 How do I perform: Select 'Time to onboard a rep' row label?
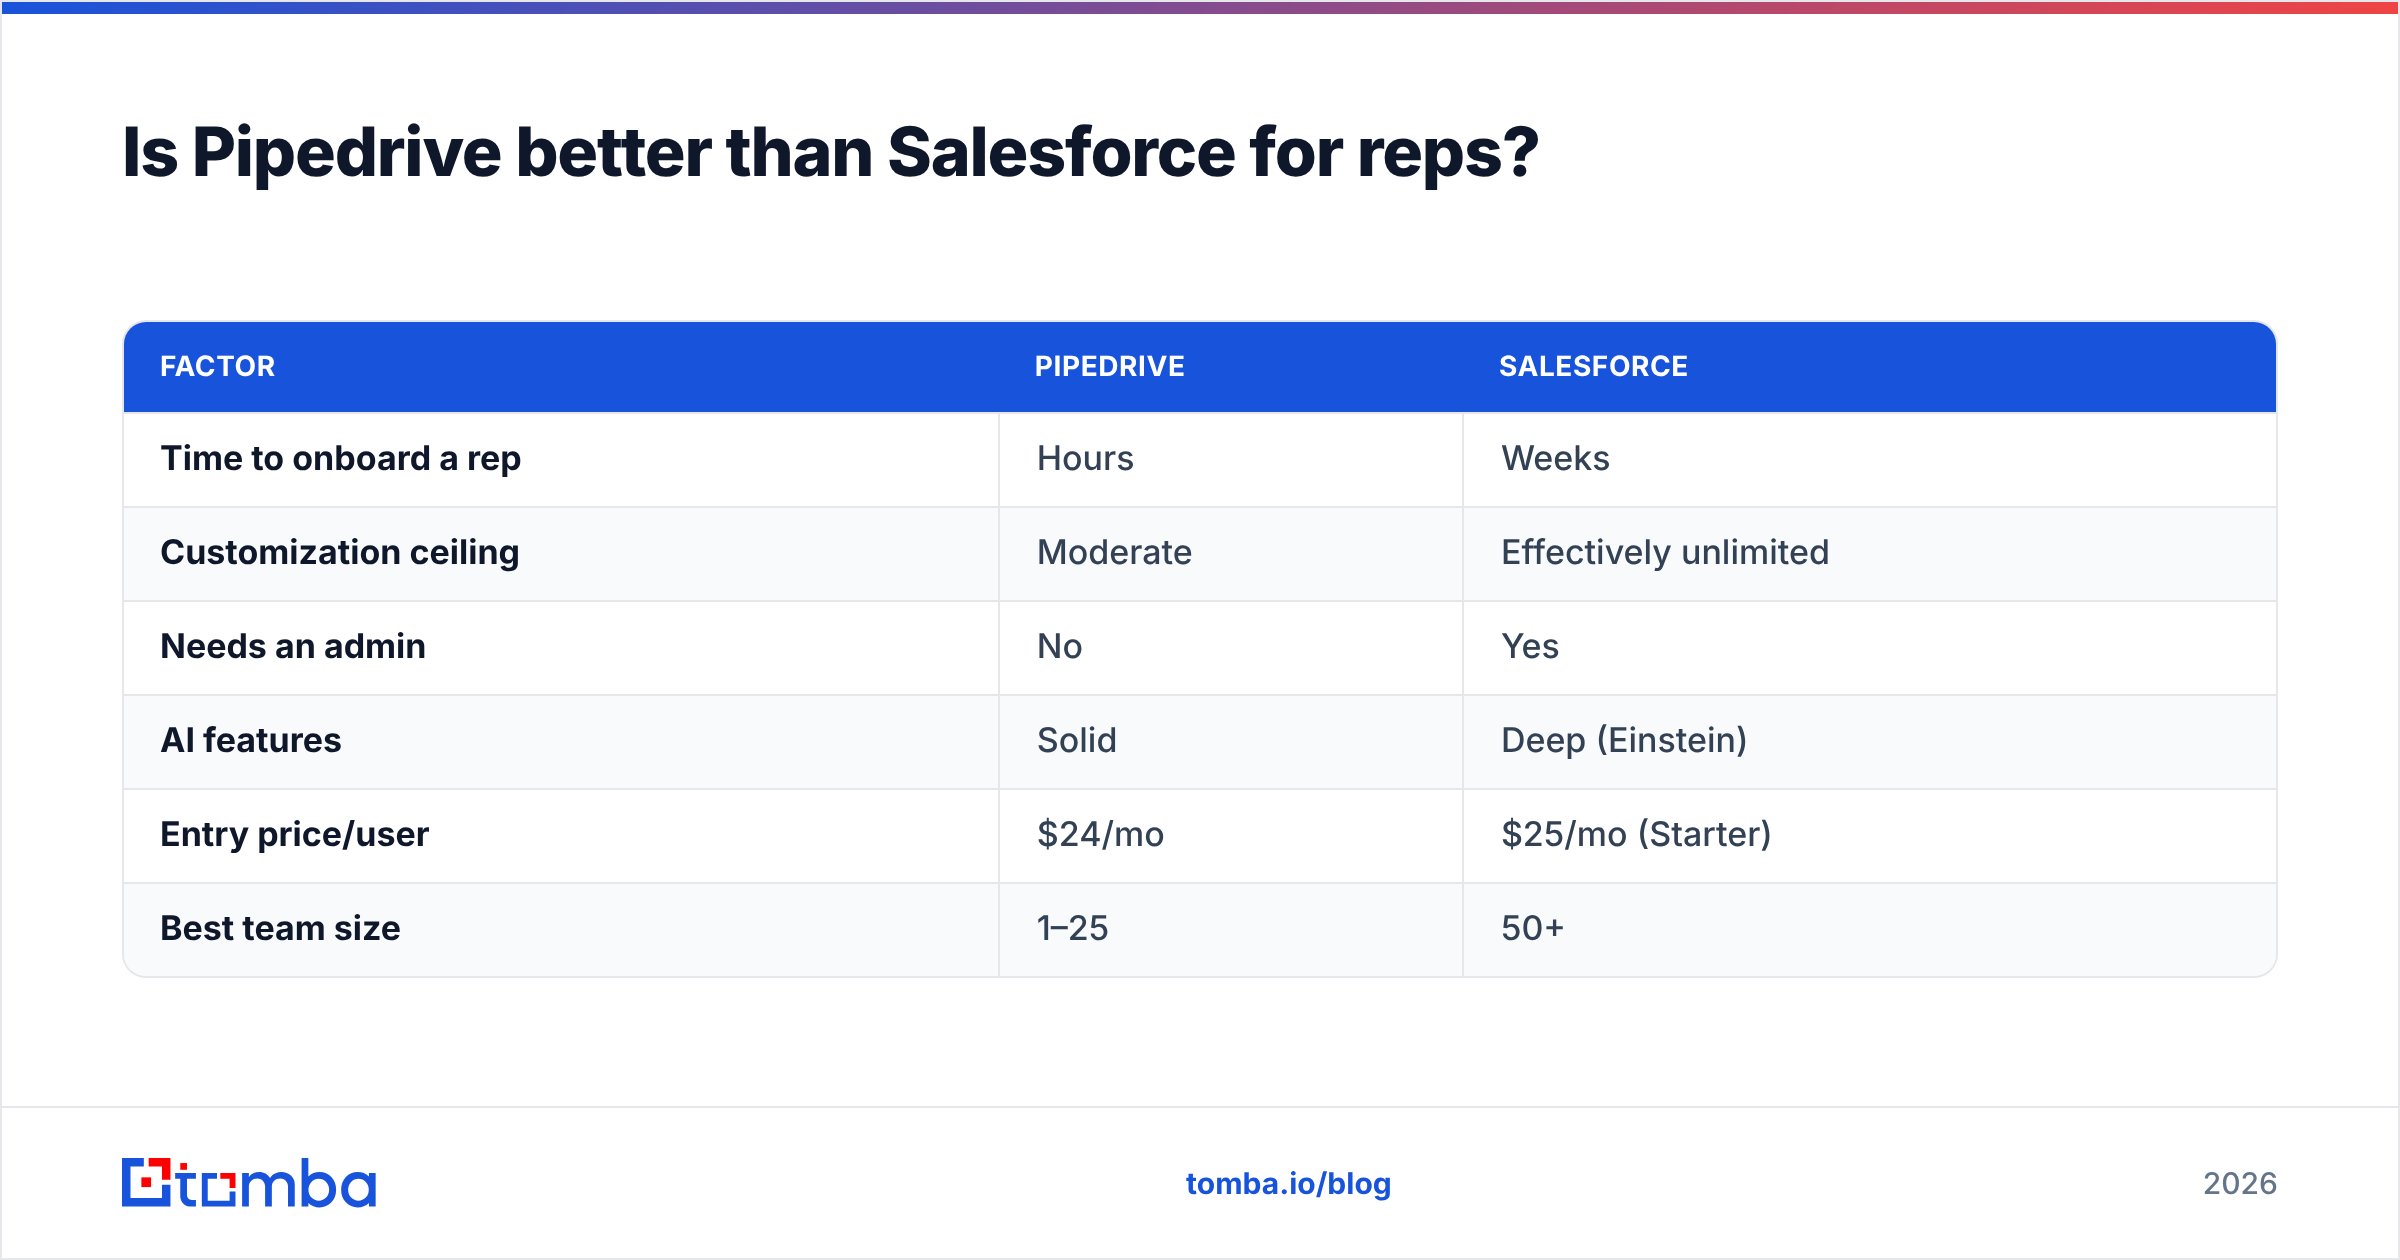tap(341, 459)
